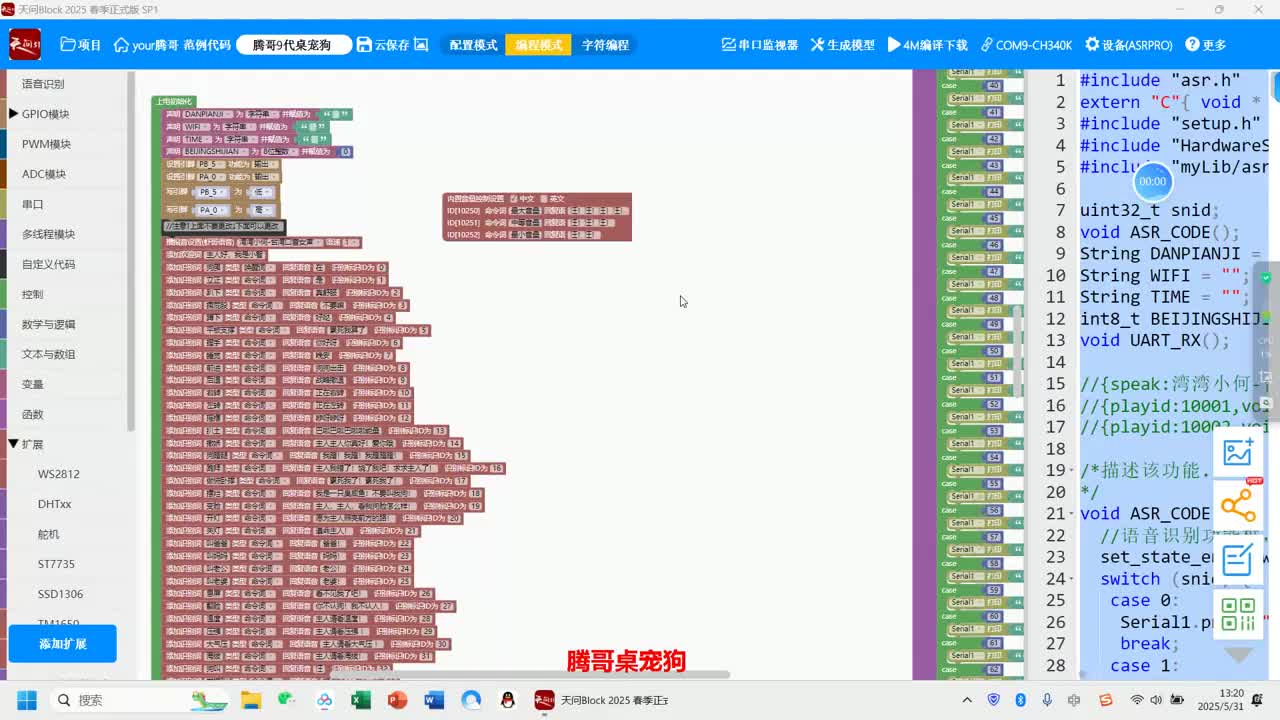The width and height of the screenshot is (1280, 720).
Task: Open QQ penguin app from taskbar
Action: pos(508,700)
